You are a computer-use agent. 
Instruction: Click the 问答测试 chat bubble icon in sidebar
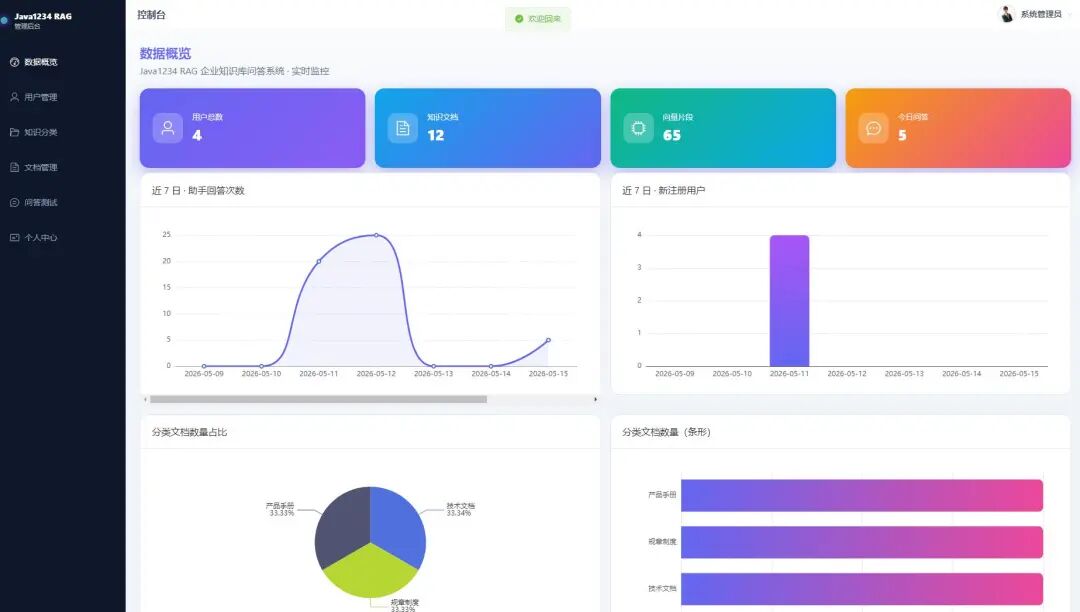tap(14, 202)
